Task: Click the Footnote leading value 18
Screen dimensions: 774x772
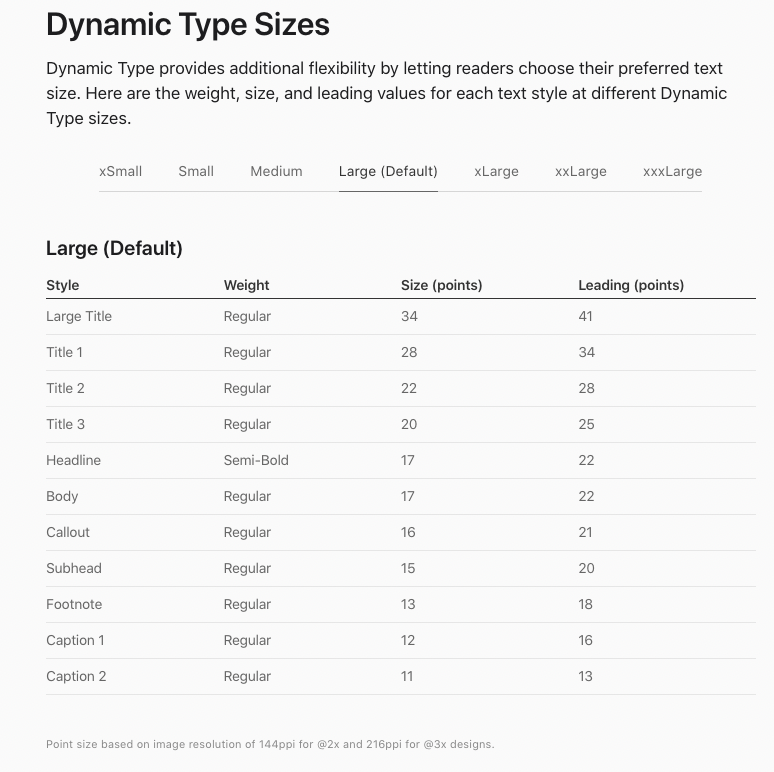Action: point(585,605)
